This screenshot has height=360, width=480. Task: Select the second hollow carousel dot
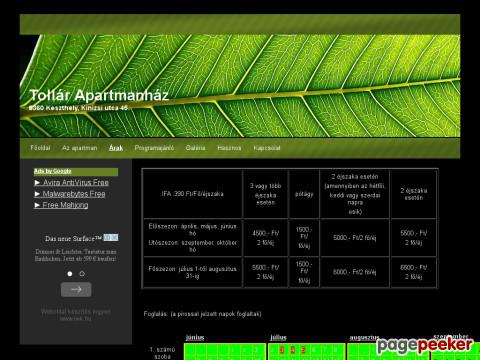[x=82, y=274]
